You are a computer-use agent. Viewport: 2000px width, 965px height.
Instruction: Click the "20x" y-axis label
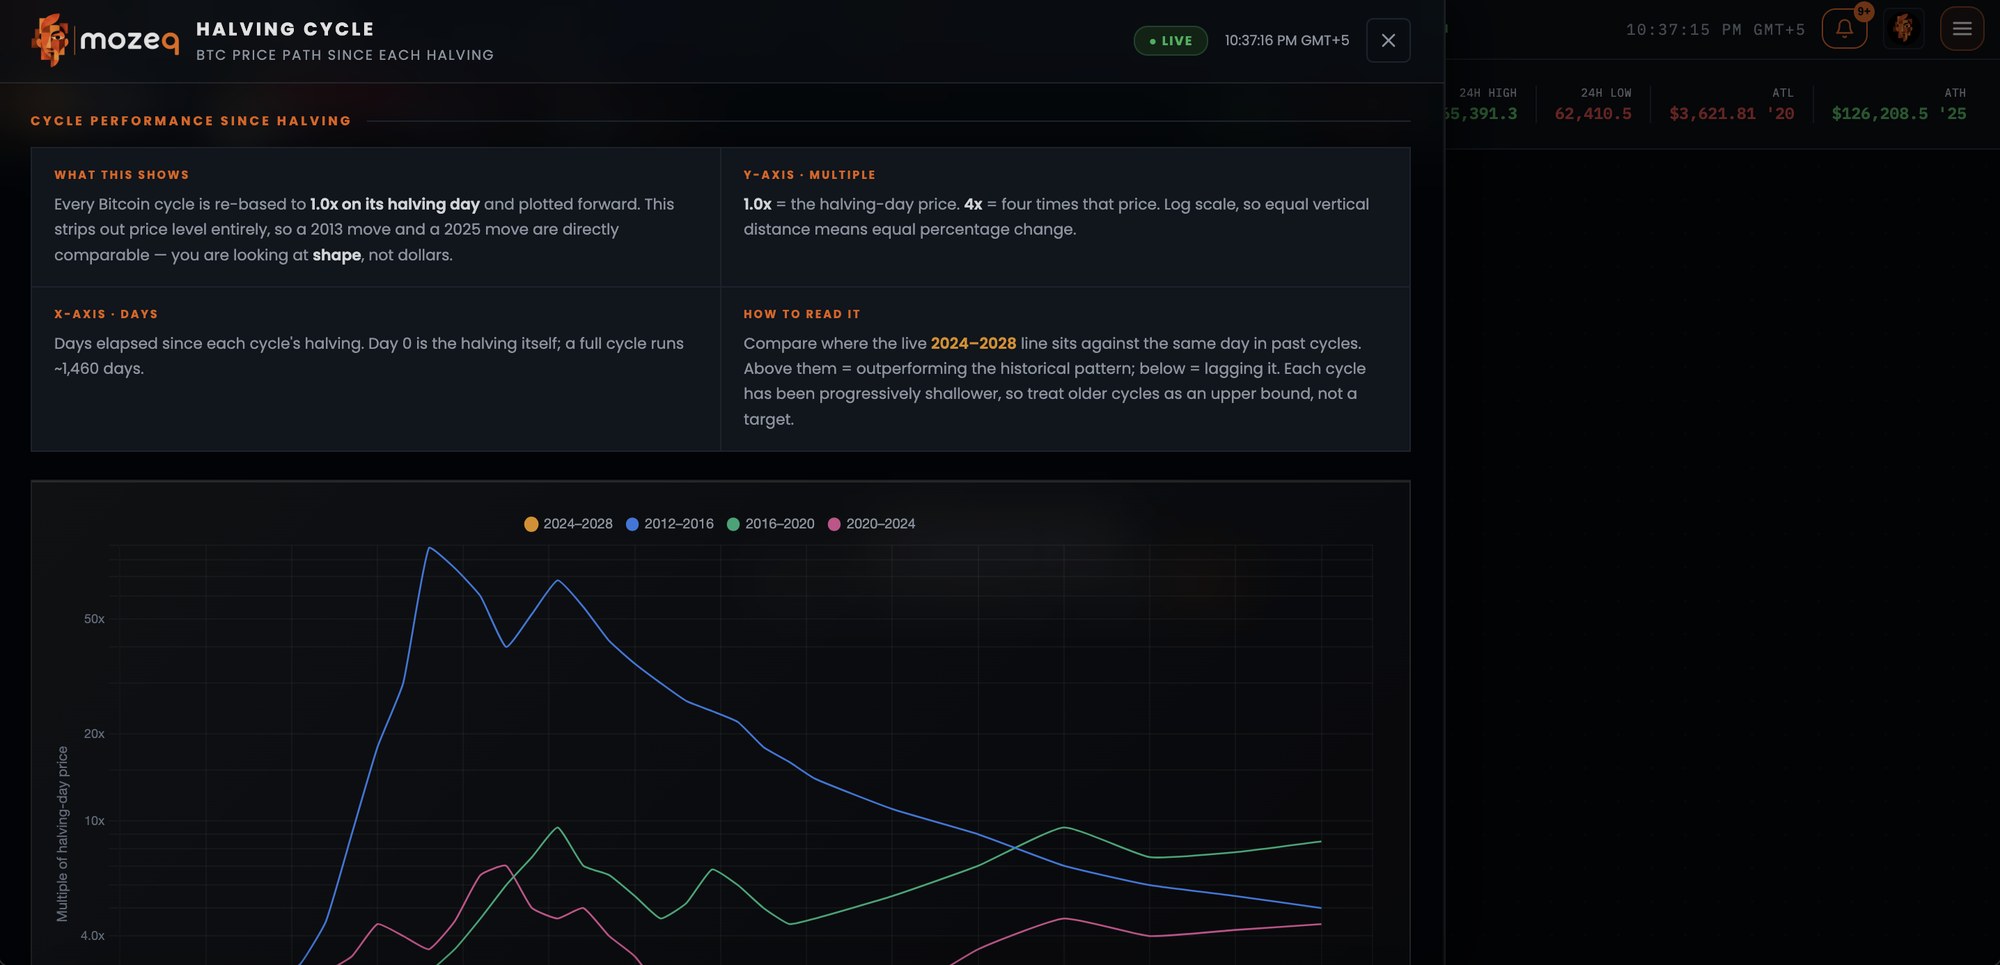pyautogui.click(x=94, y=734)
